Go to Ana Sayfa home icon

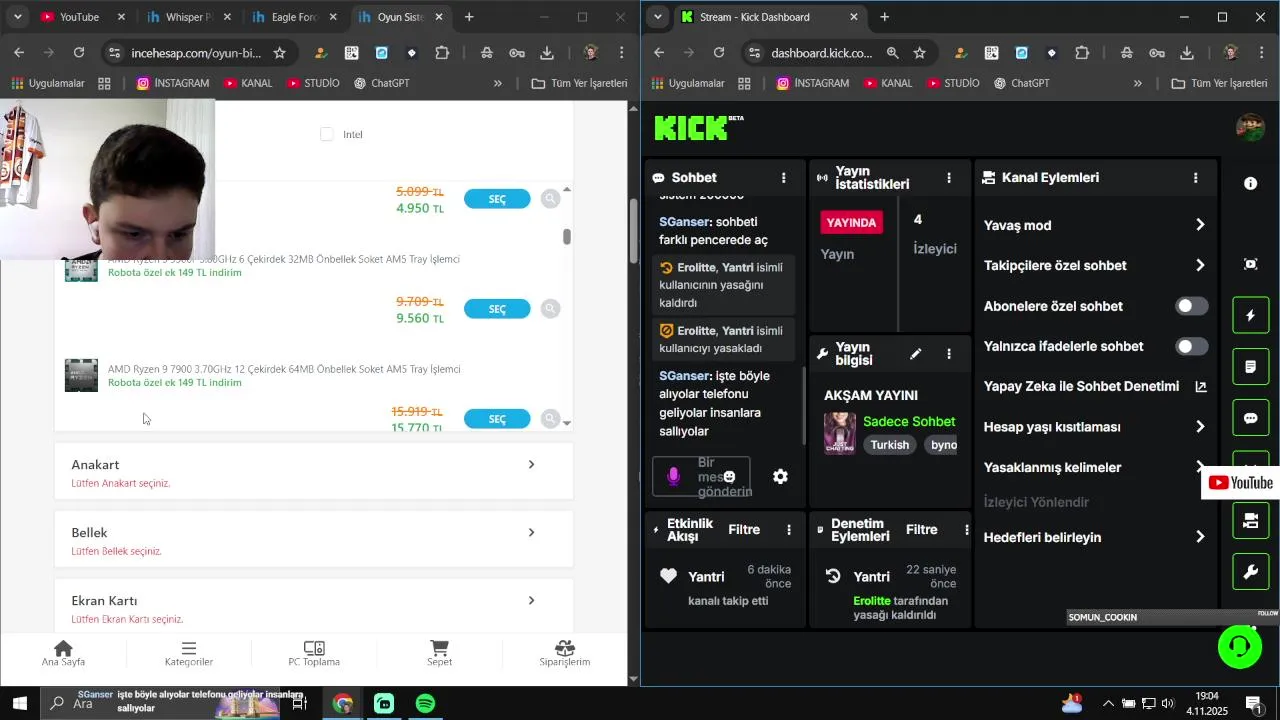click(x=63, y=654)
